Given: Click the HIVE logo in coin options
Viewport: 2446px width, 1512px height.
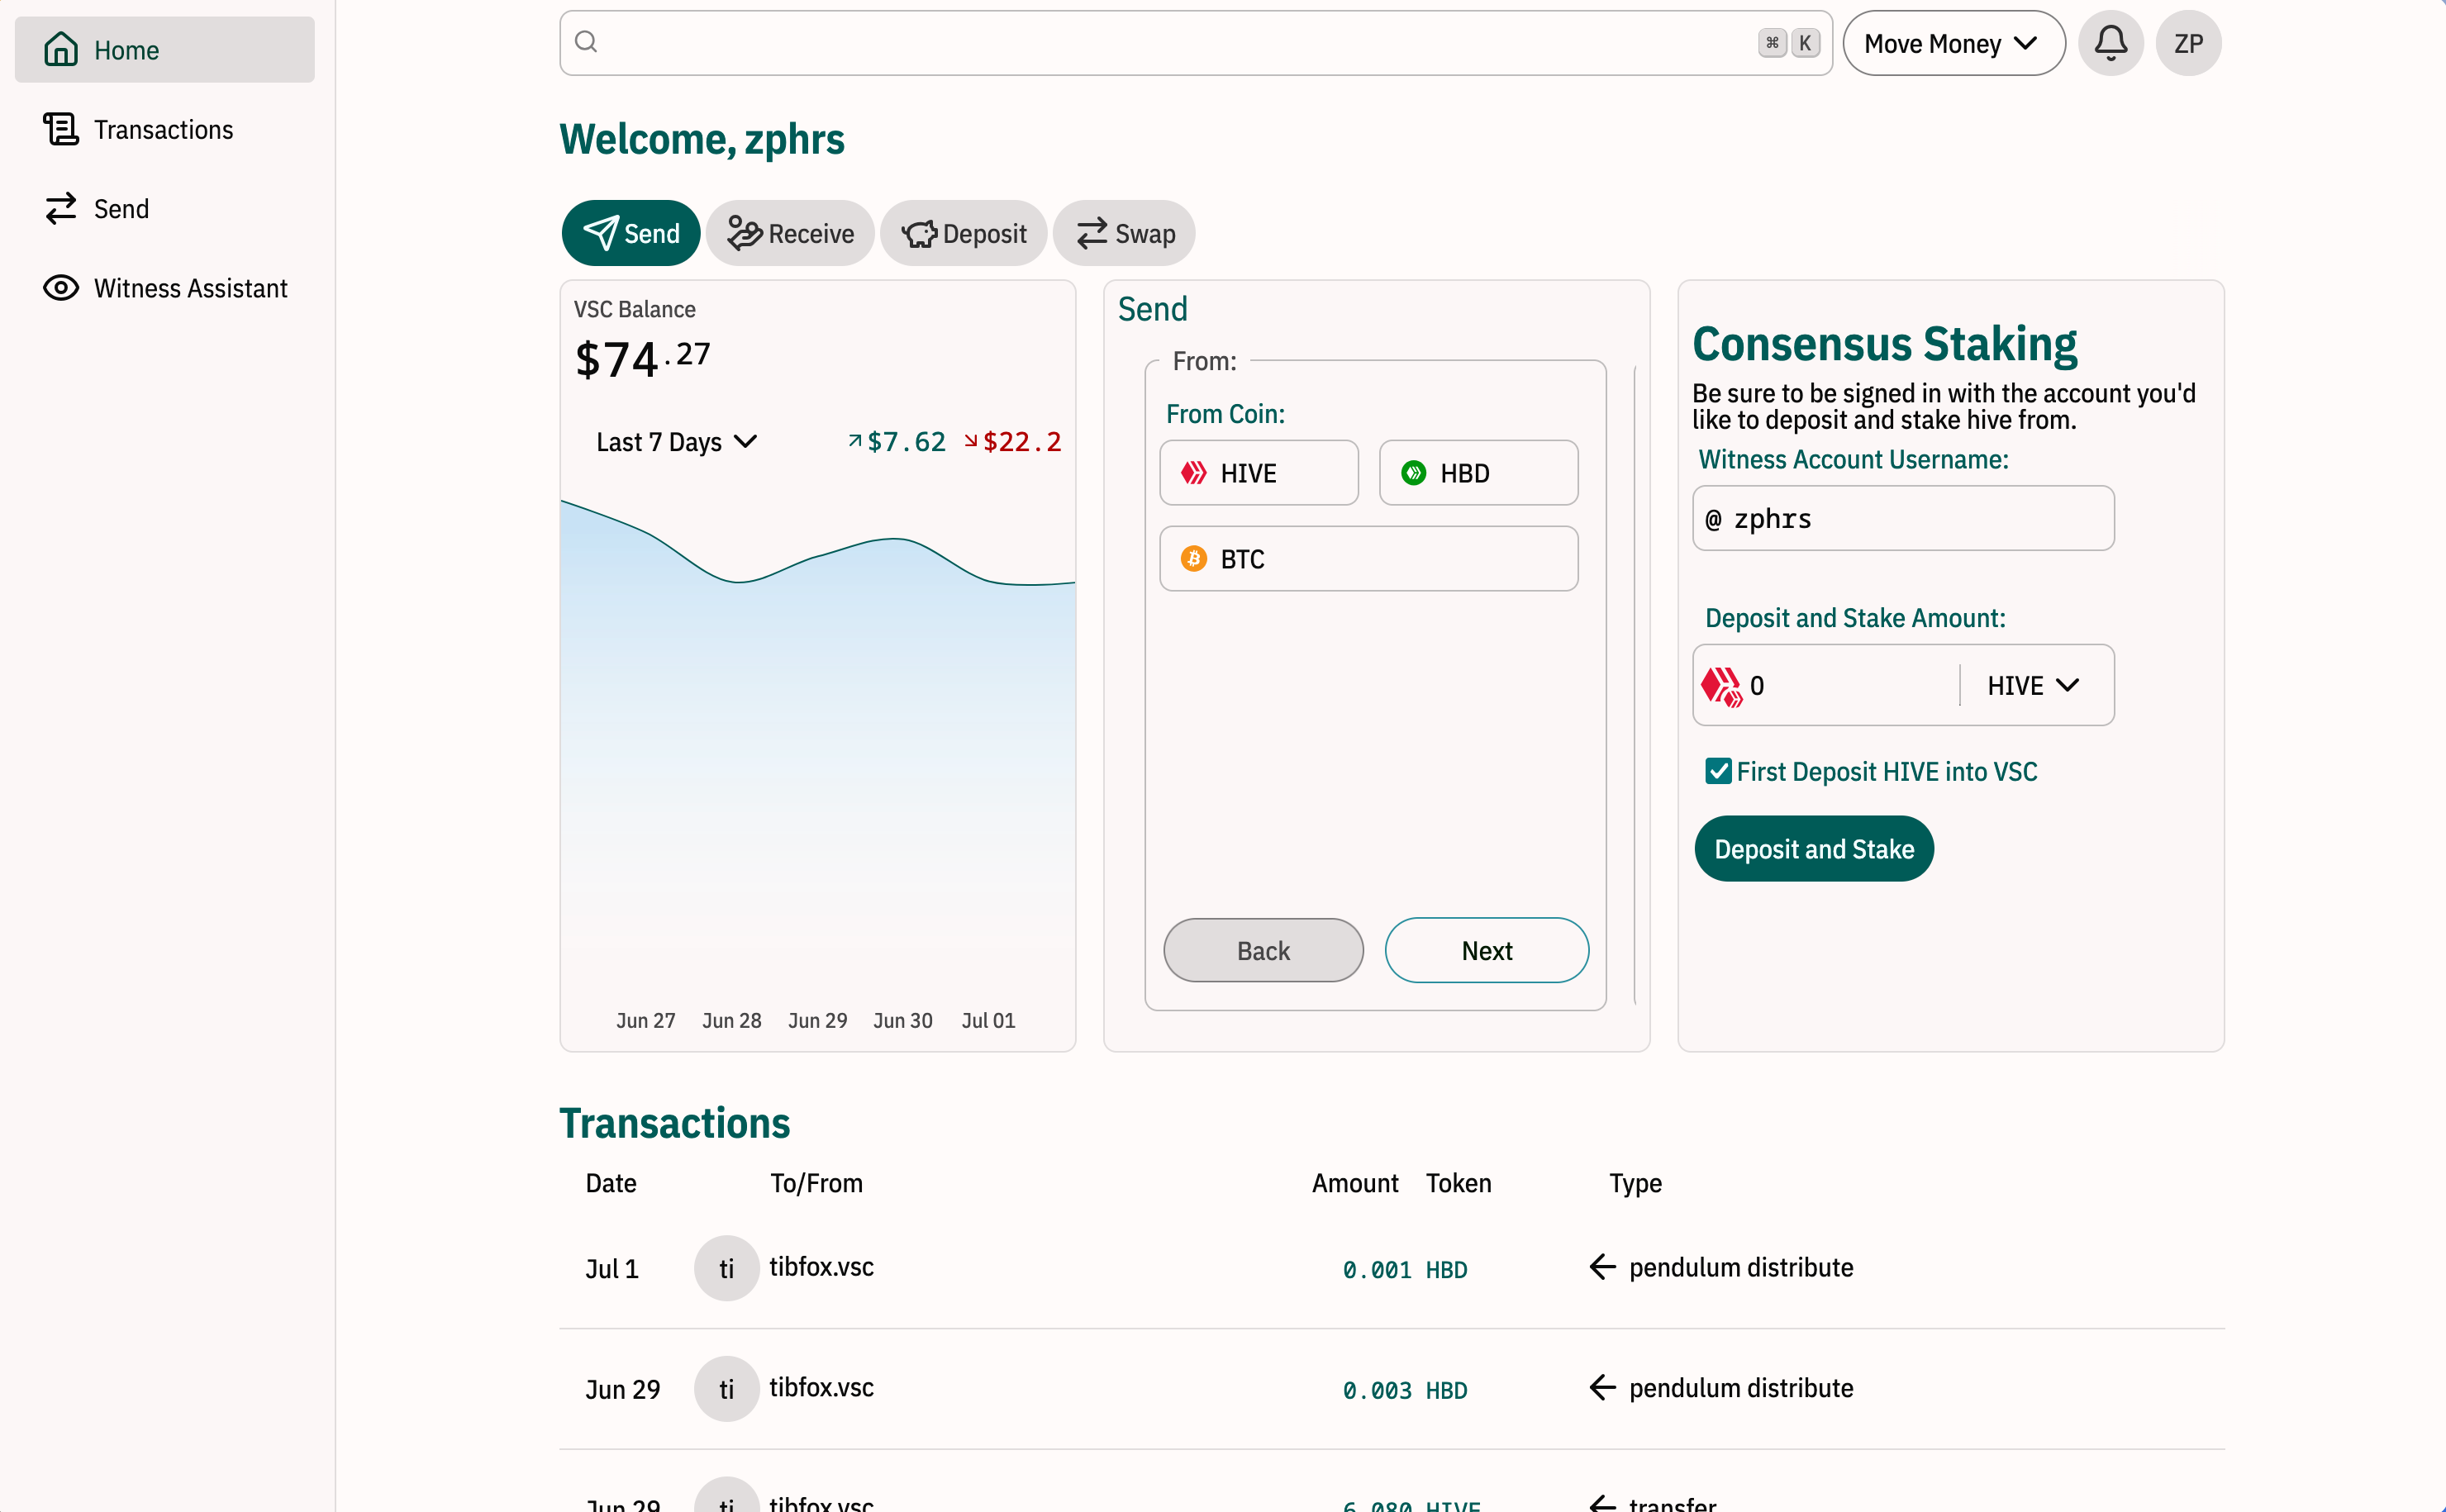Looking at the screenshot, I should click(1193, 473).
